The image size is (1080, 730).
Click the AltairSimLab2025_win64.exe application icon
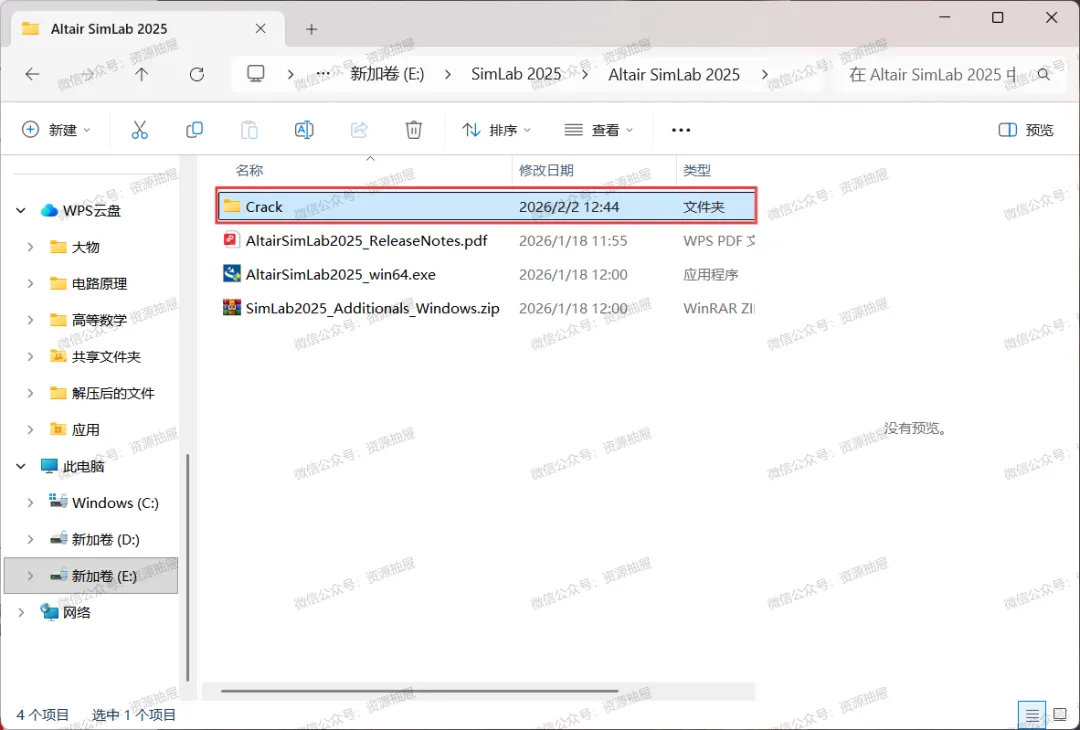tap(231, 274)
